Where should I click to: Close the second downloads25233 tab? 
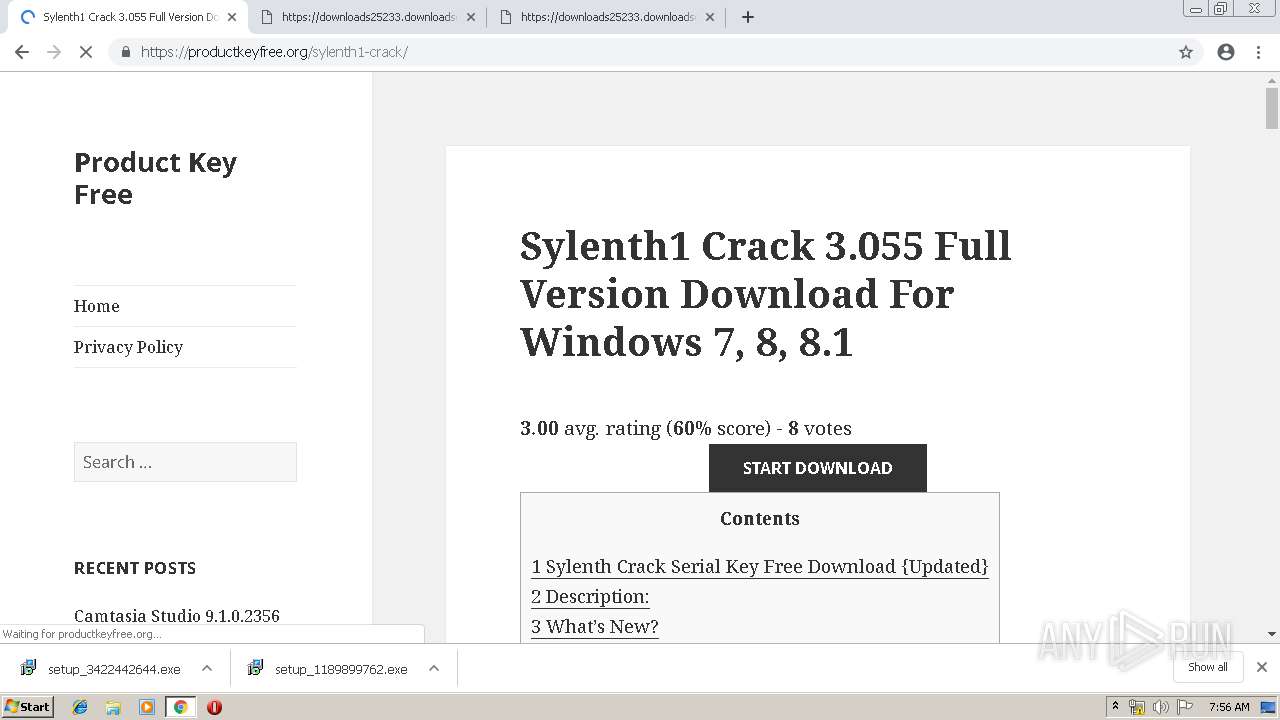[471, 17]
